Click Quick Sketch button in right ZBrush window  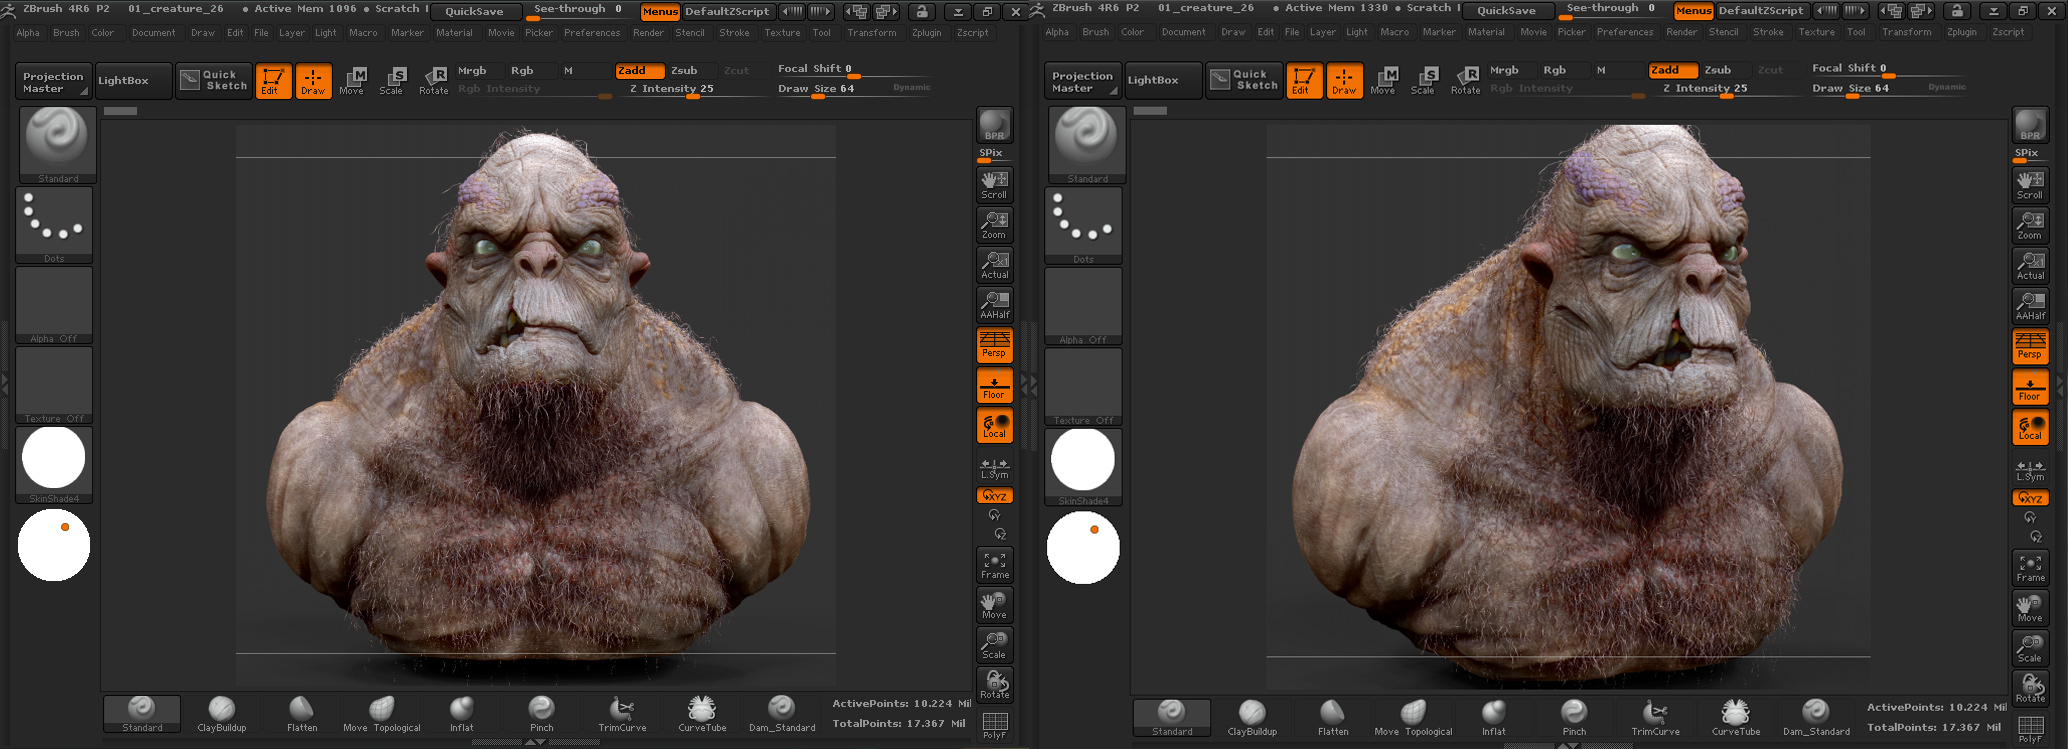1244,80
